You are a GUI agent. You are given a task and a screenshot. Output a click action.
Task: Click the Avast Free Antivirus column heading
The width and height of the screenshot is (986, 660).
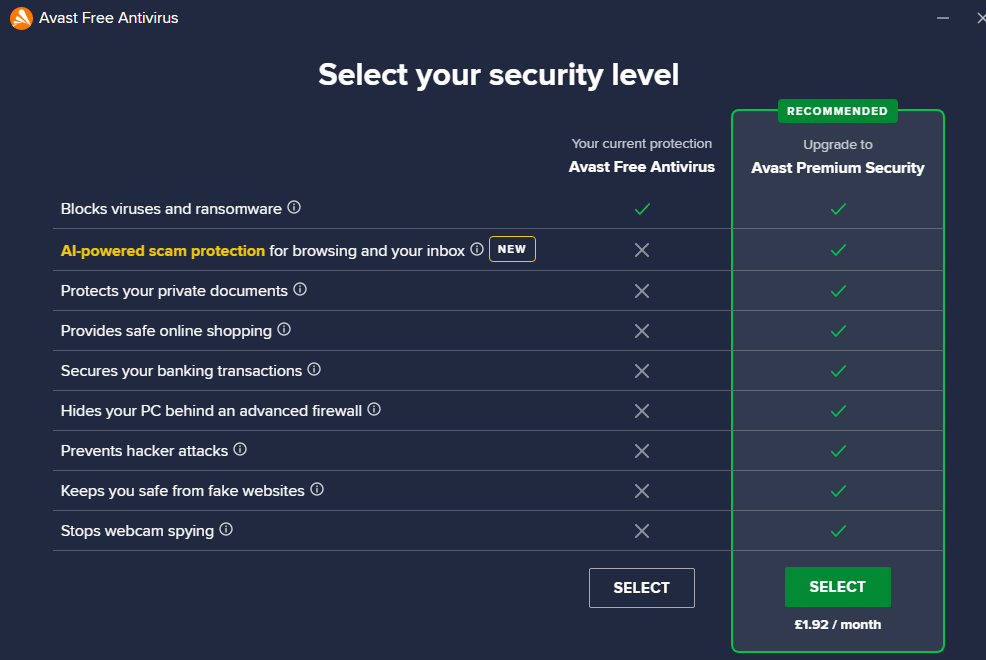[x=641, y=167]
